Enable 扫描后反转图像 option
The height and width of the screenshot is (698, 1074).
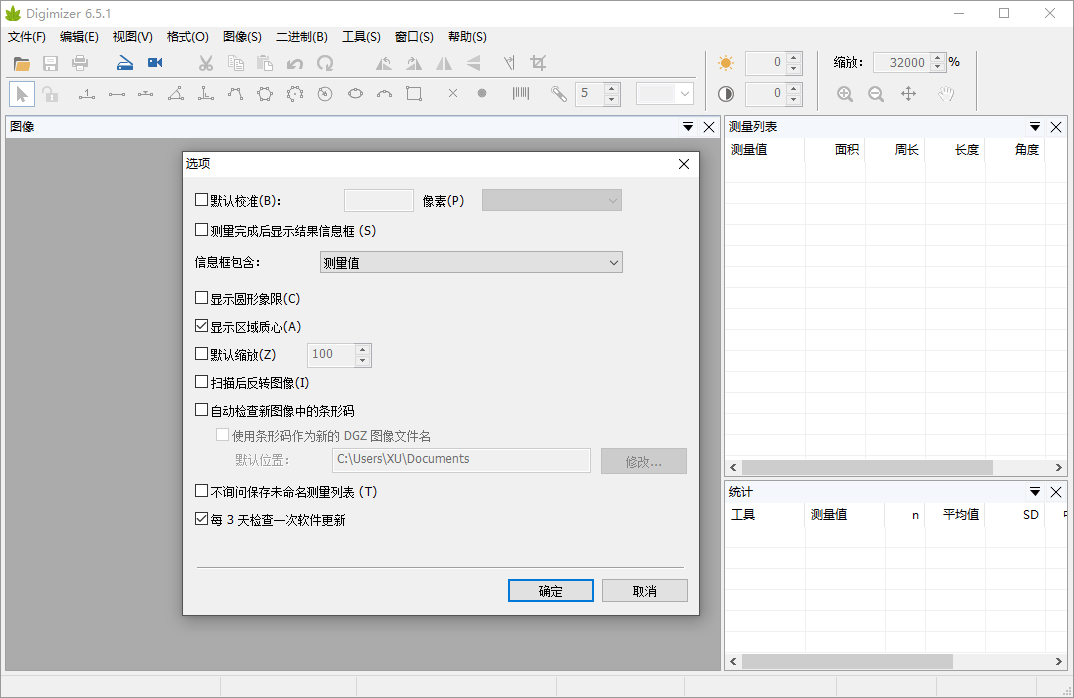point(199,381)
